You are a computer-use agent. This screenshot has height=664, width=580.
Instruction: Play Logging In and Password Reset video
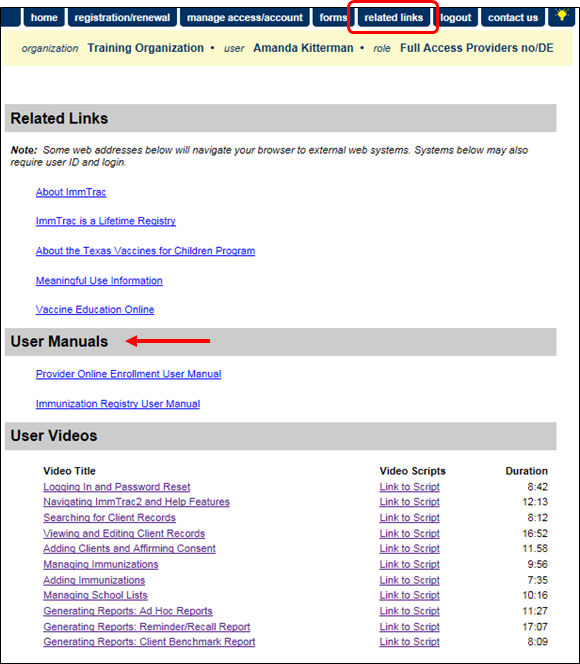coord(116,487)
